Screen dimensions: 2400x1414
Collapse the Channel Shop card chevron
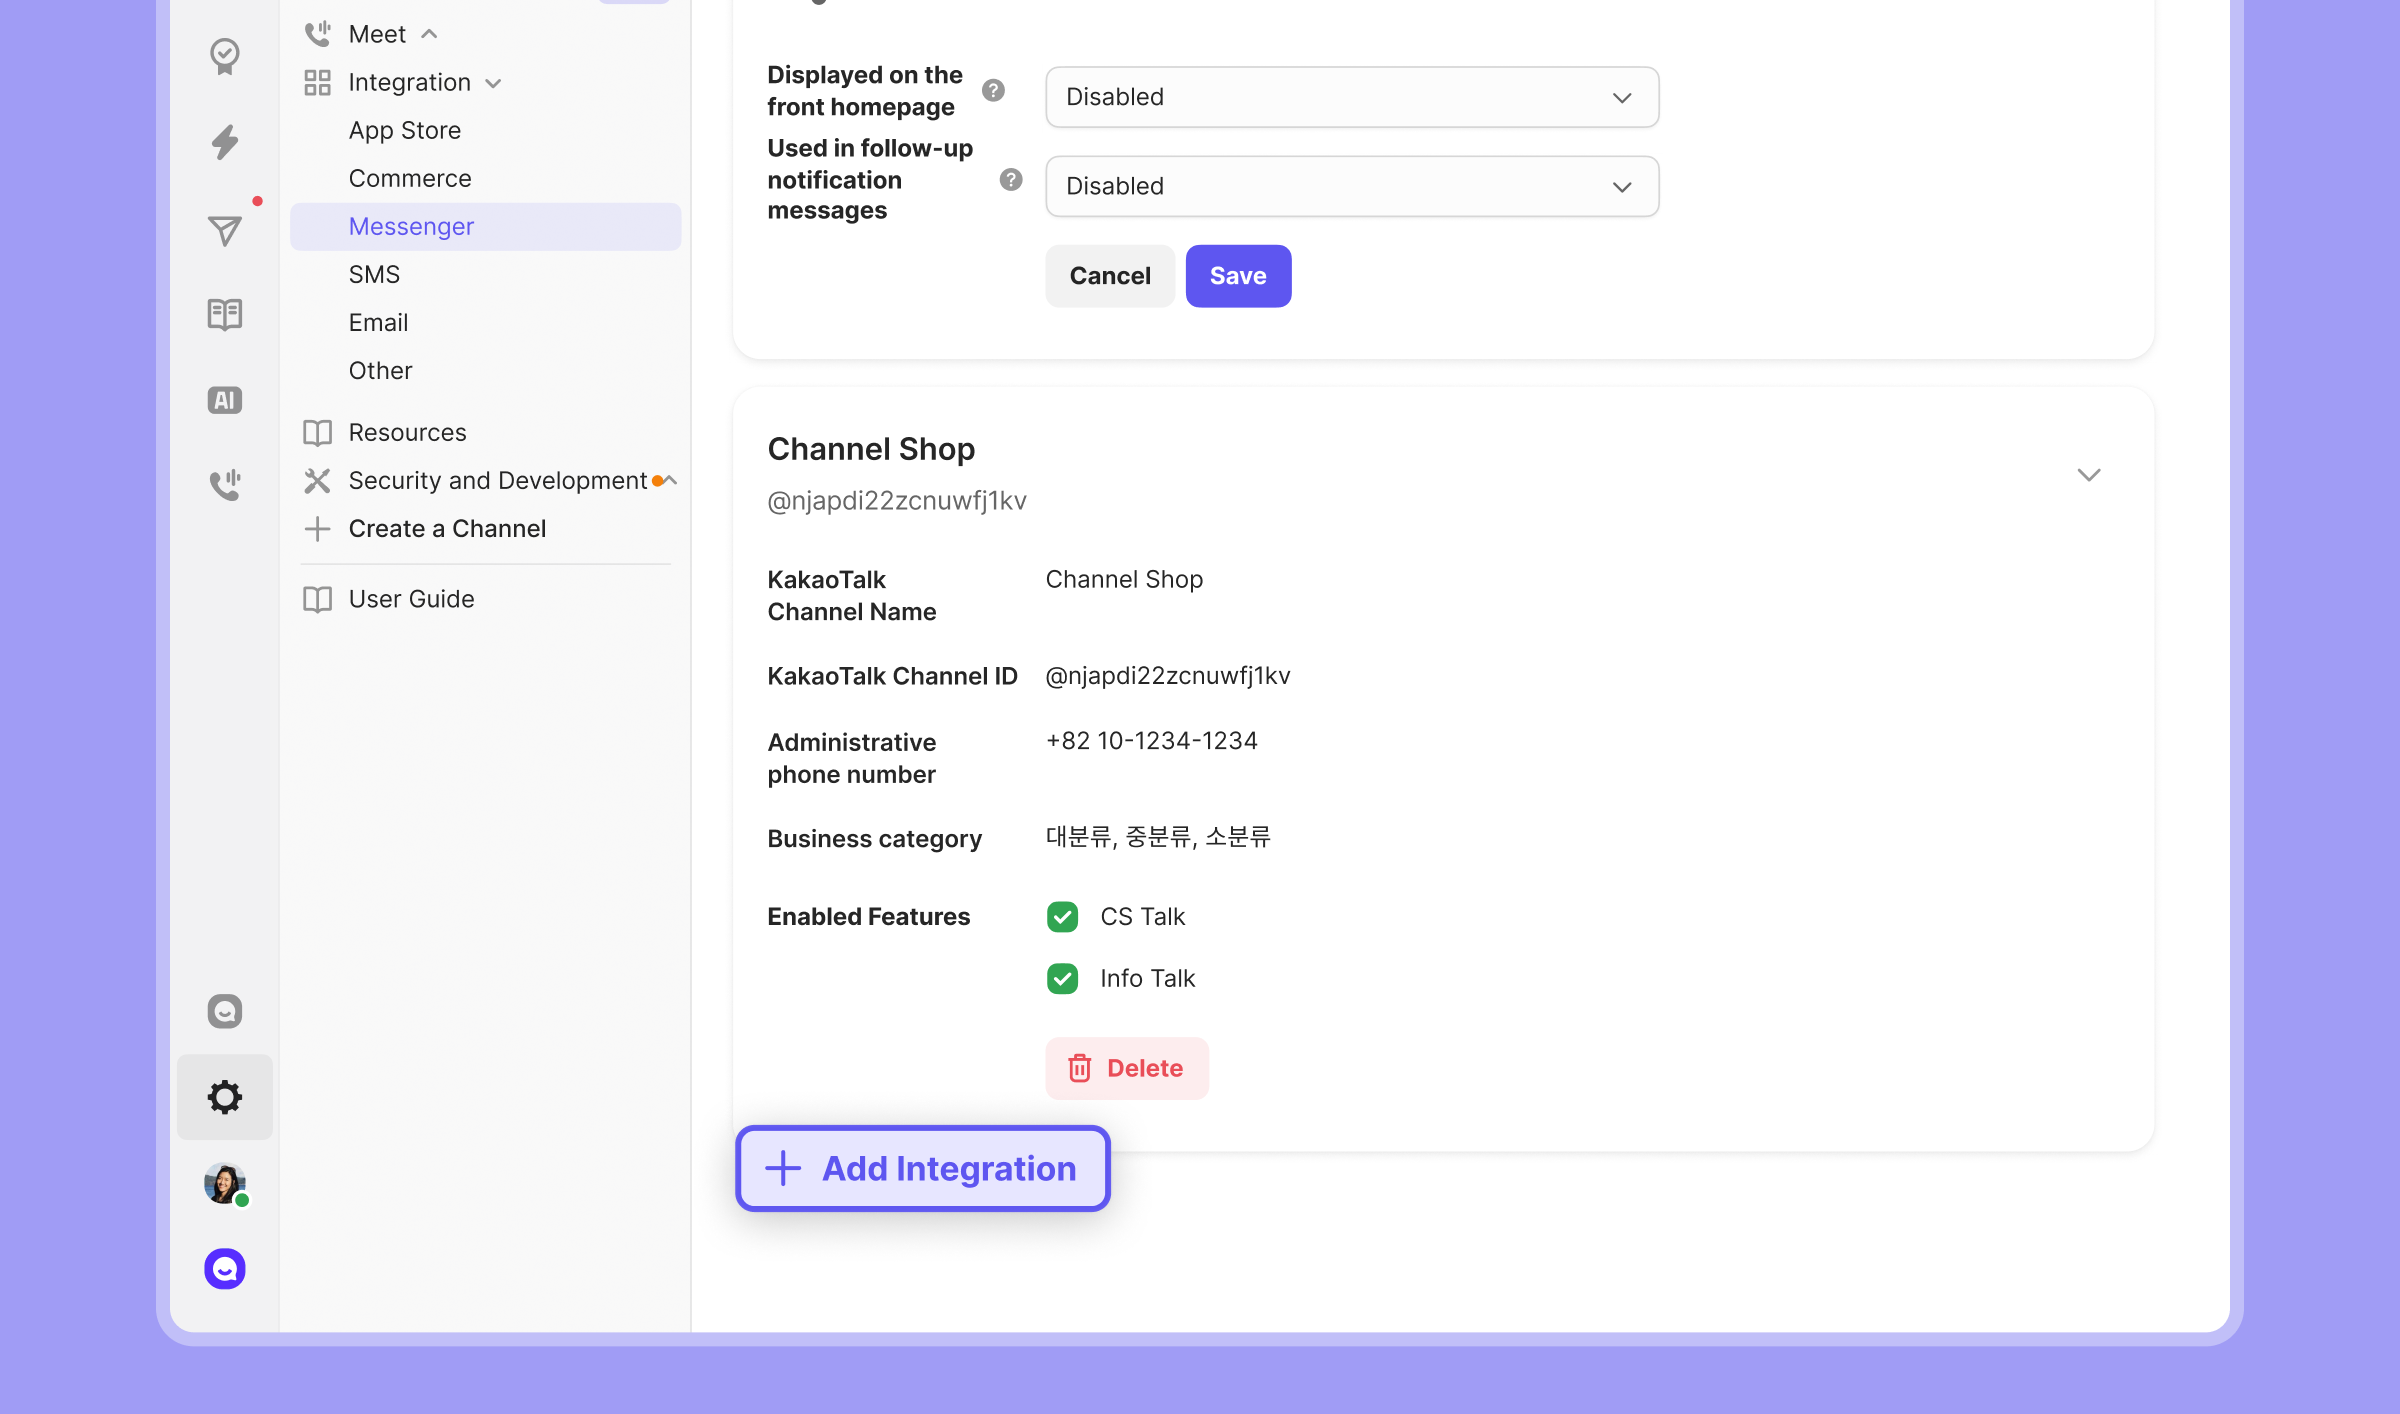point(2088,475)
